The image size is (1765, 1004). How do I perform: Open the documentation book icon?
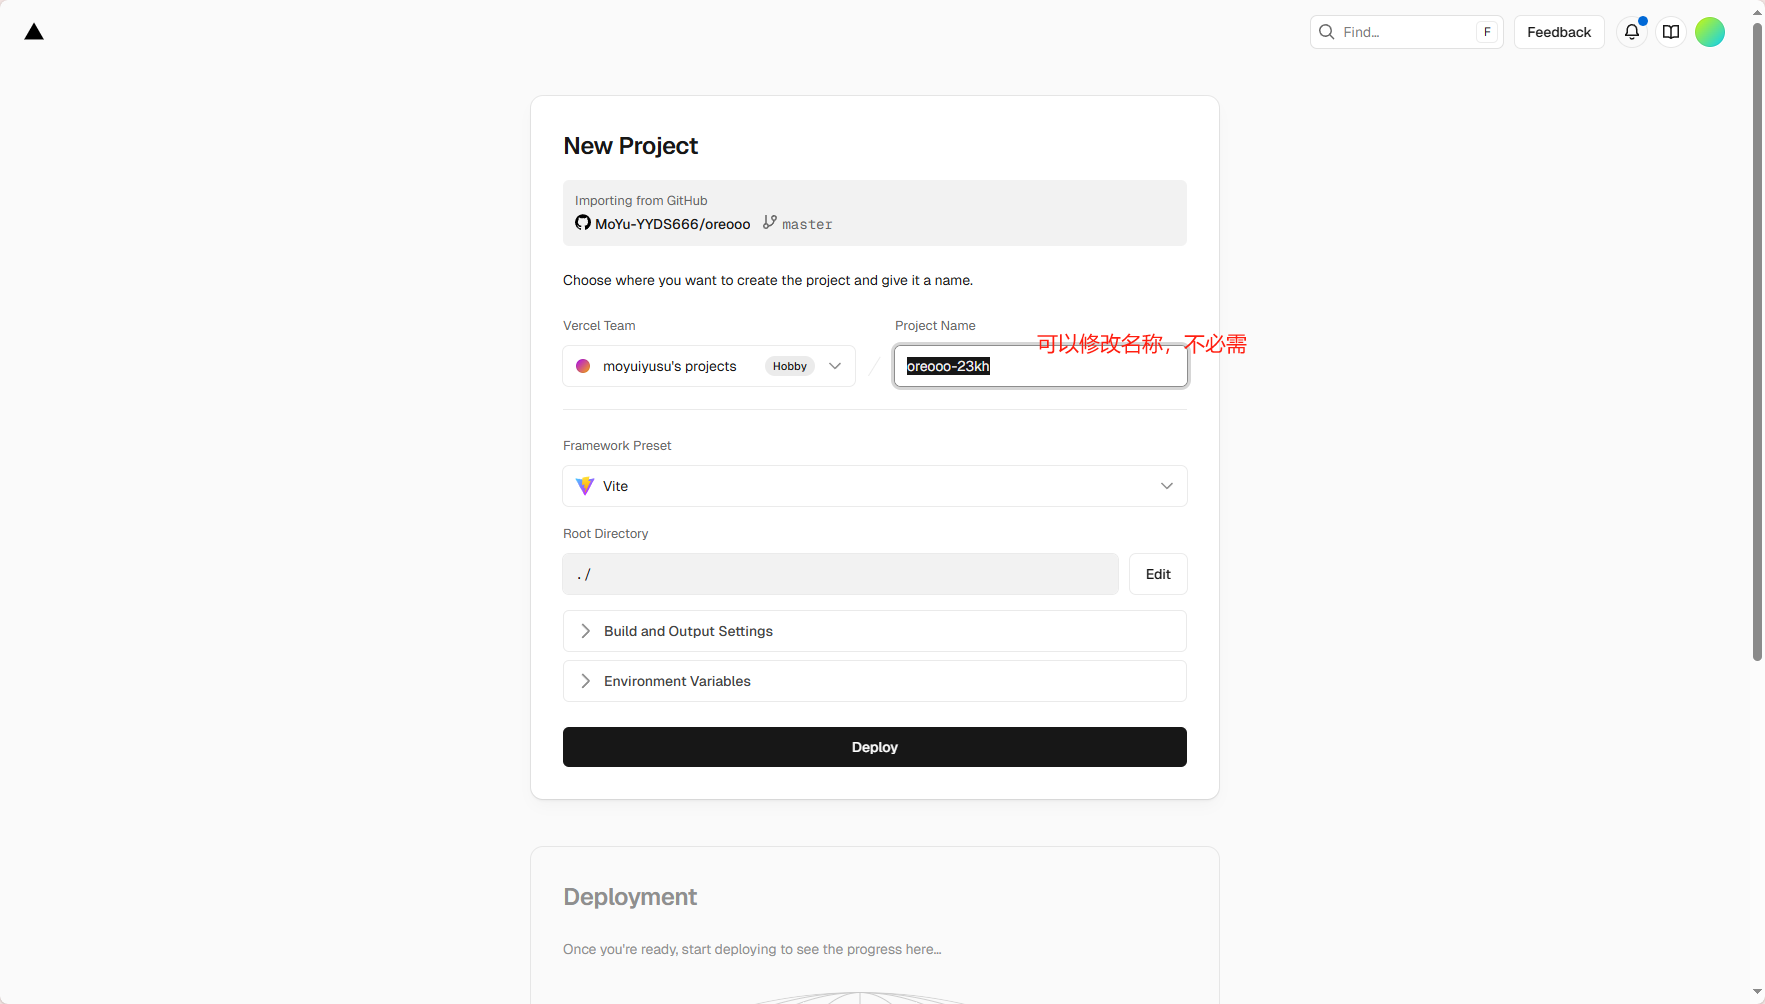point(1671,32)
